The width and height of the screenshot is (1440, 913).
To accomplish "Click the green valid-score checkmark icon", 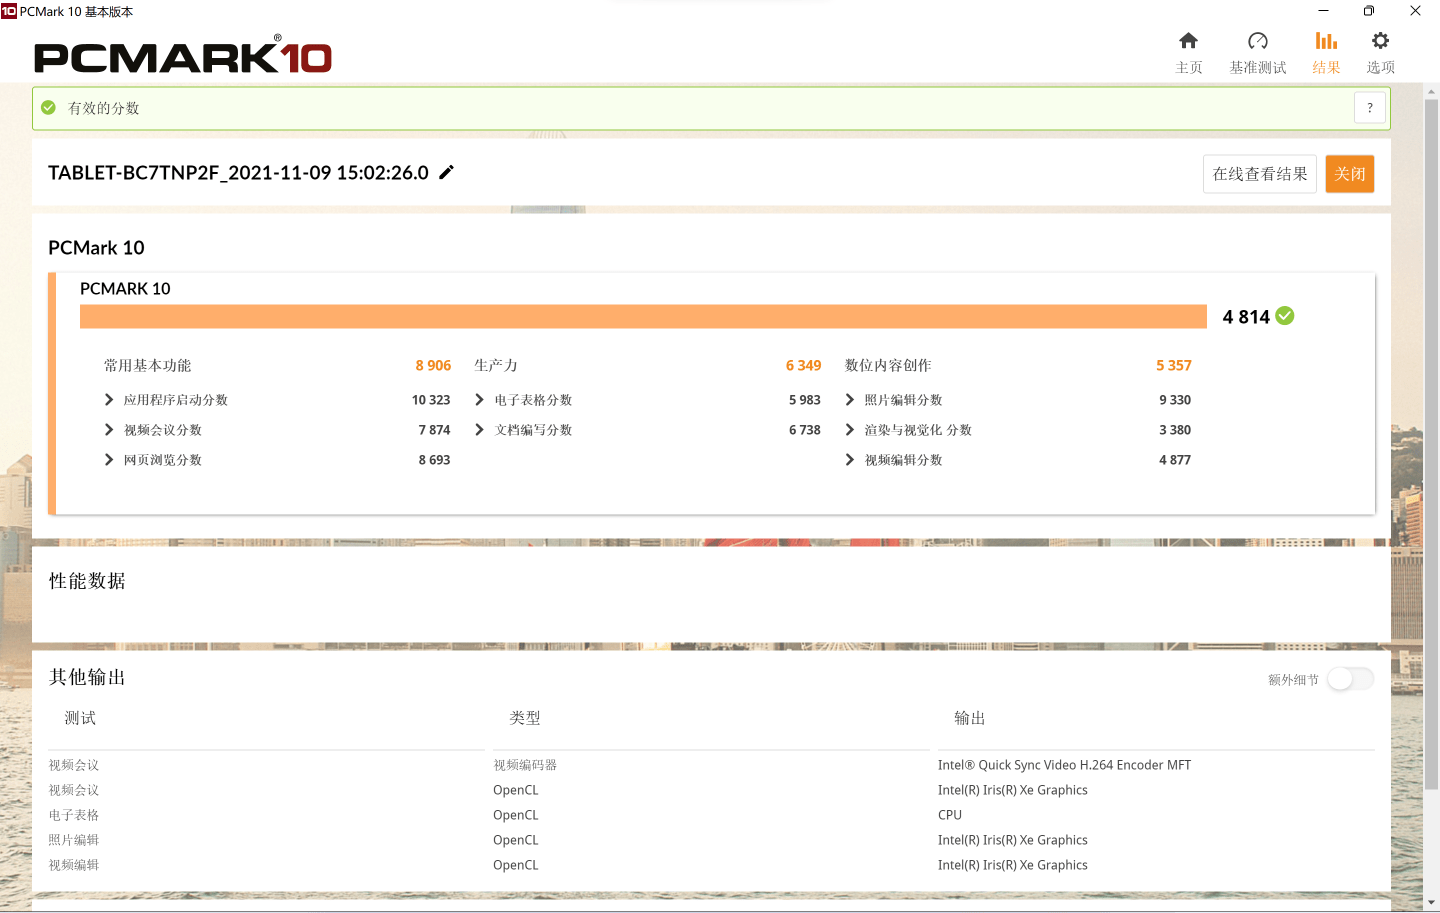I will (48, 107).
